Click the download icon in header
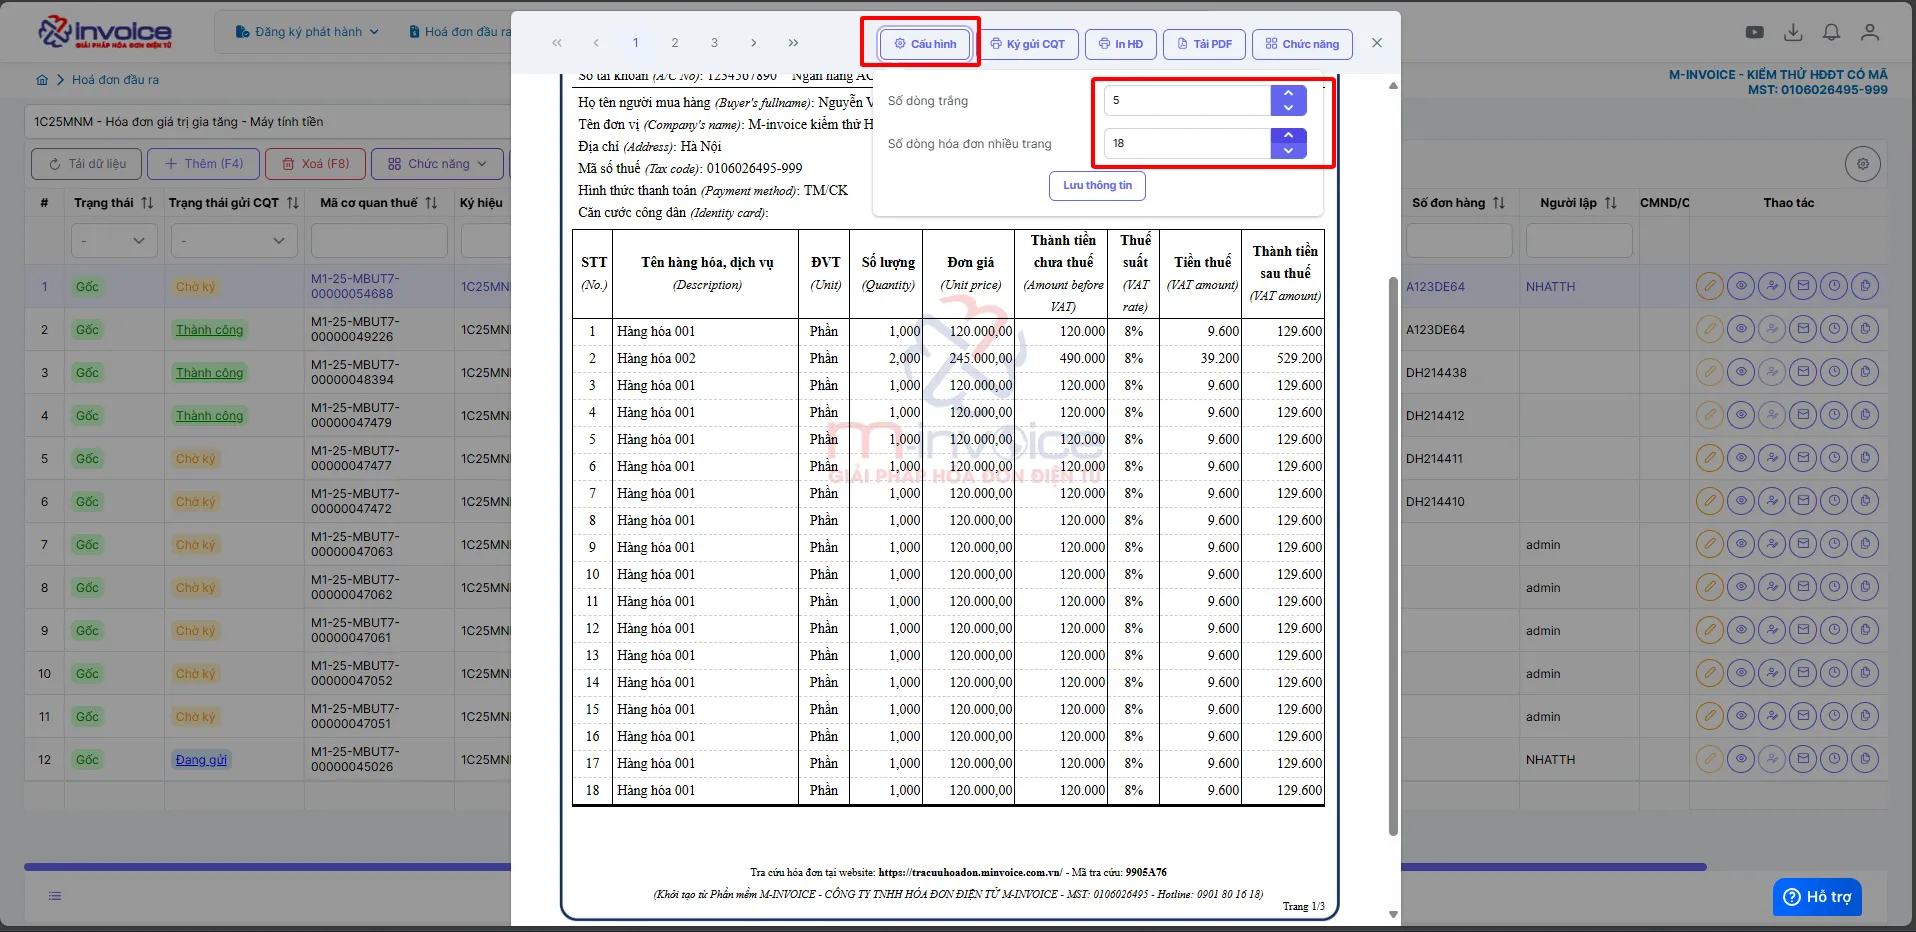The height and width of the screenshot is (932, 1916). [x=1794, y=32]
